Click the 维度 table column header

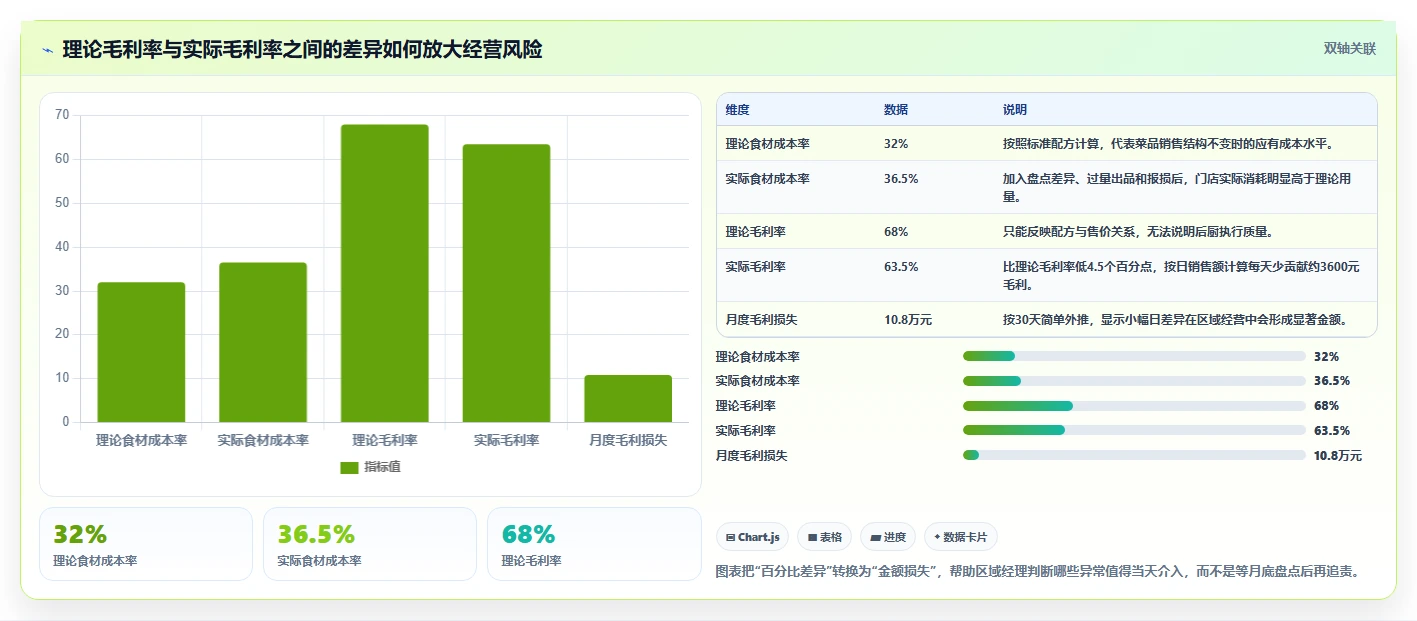738,110
